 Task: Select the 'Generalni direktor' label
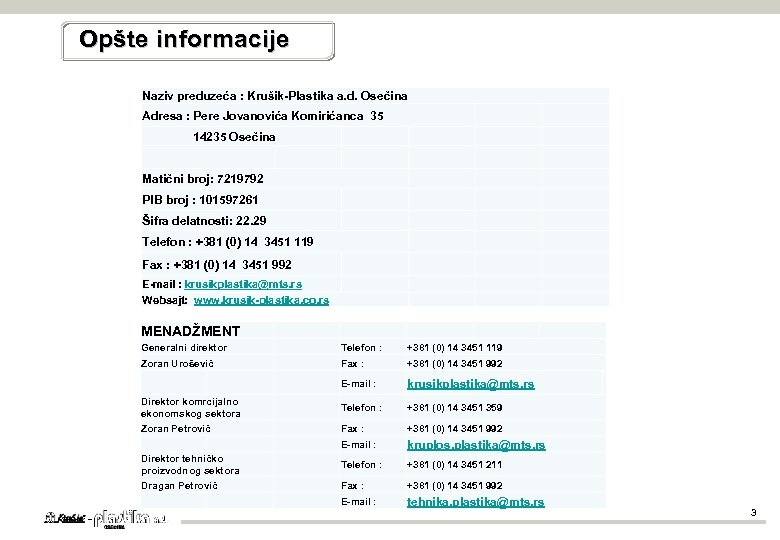184,348
